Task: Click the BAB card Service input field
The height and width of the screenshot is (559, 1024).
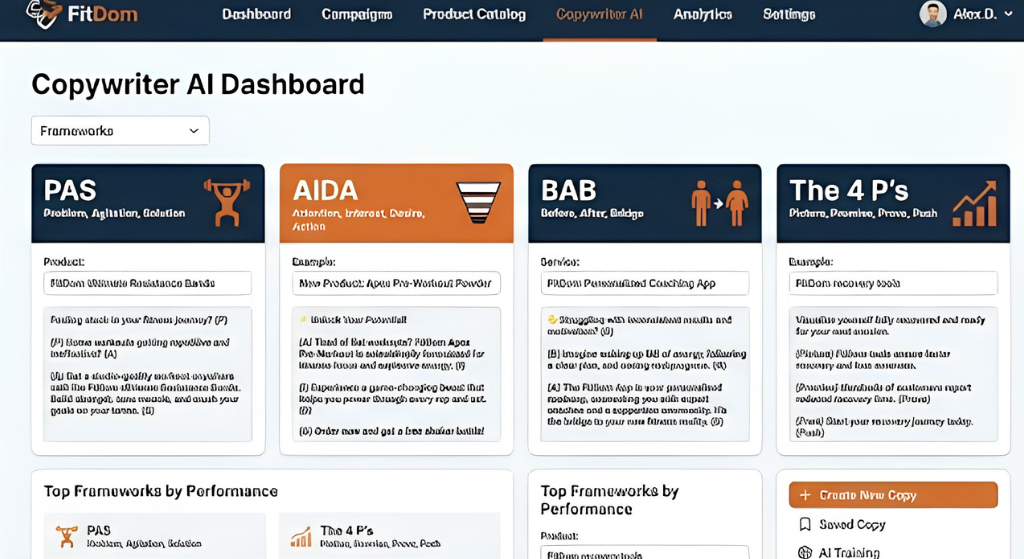Action: coord(645,283)
